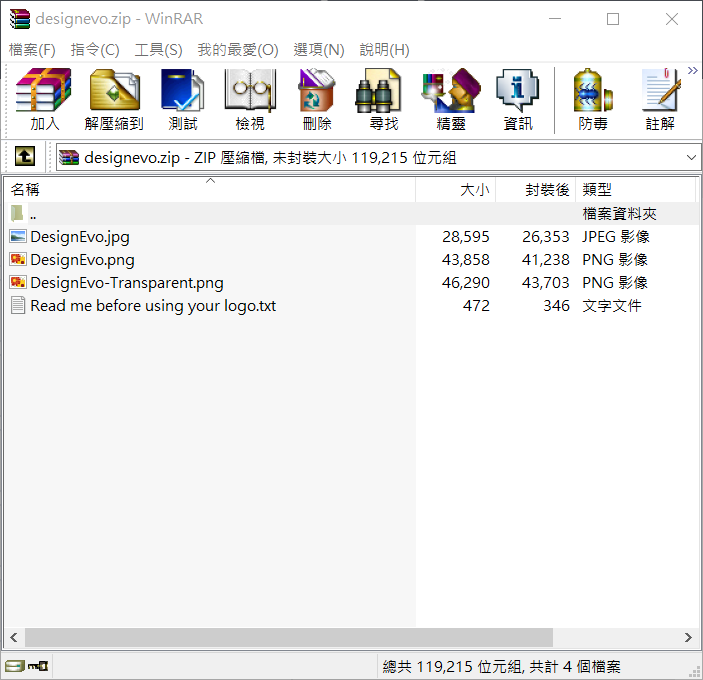The height and width of the screenshot is (680, 703).
Task: Open the 註解 (Comment) icon
Action: (661, 90)
